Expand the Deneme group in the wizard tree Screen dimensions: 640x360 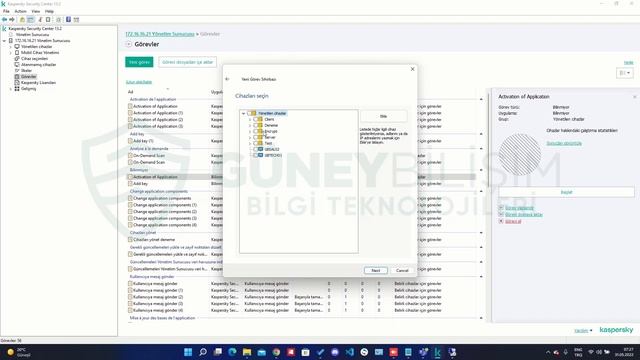click(250, 125)
